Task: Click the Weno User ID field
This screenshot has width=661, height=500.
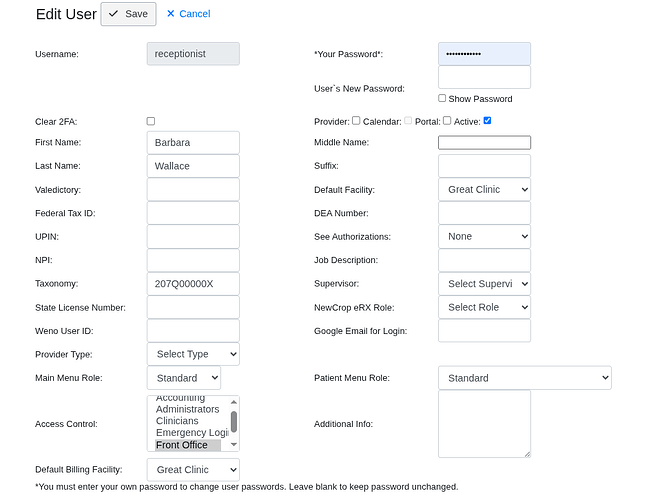Action: tap(193, 331)
